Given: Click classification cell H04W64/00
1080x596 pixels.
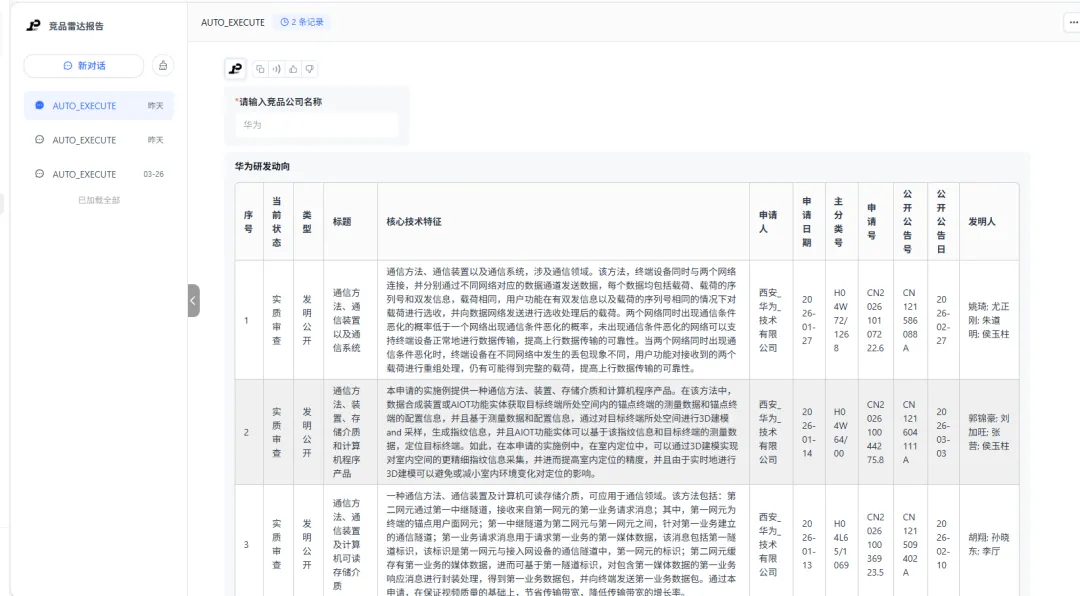Looking at the screenshot, I should pyautogui.click(x=841, y=432).
